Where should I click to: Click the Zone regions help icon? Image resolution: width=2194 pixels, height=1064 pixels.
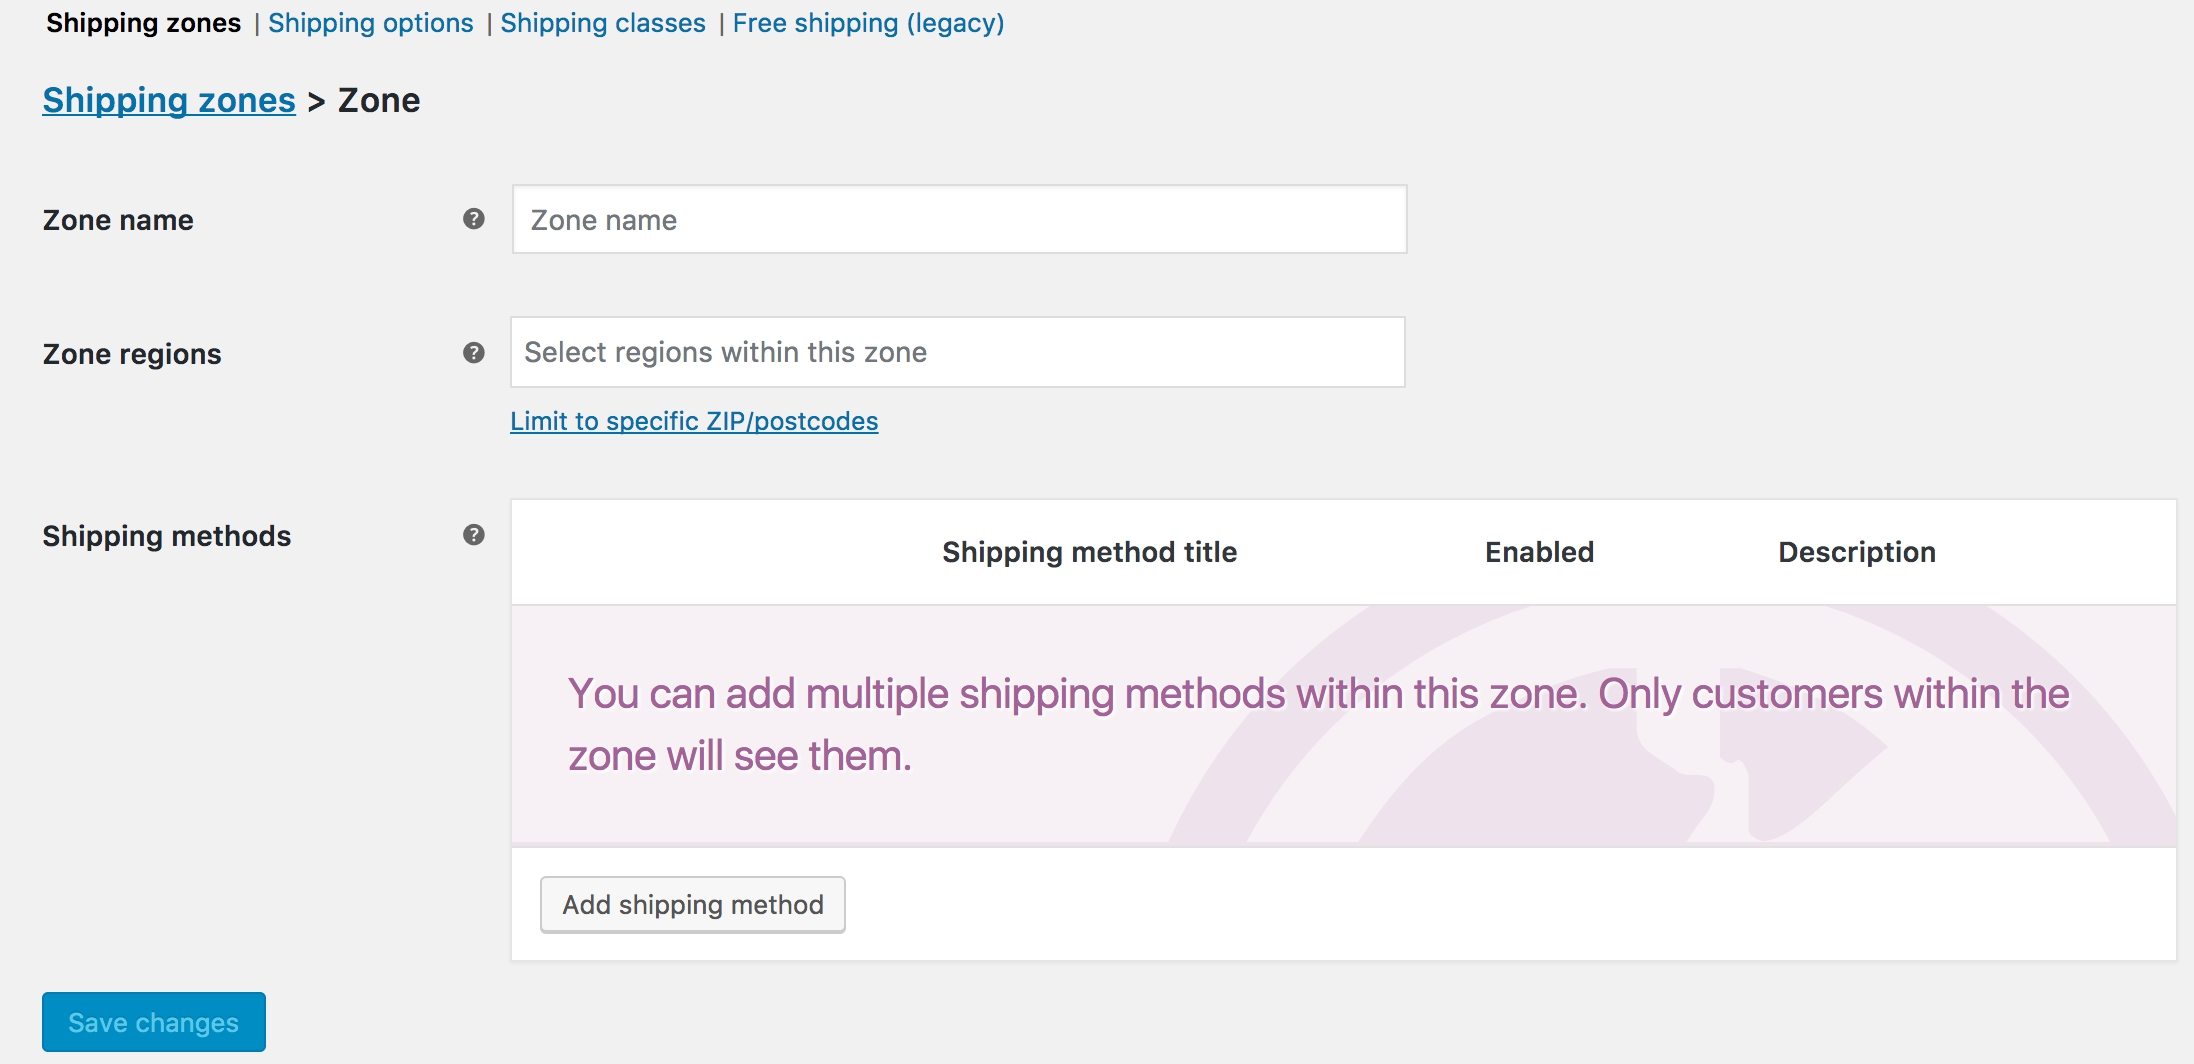click(x=474, y=353)
